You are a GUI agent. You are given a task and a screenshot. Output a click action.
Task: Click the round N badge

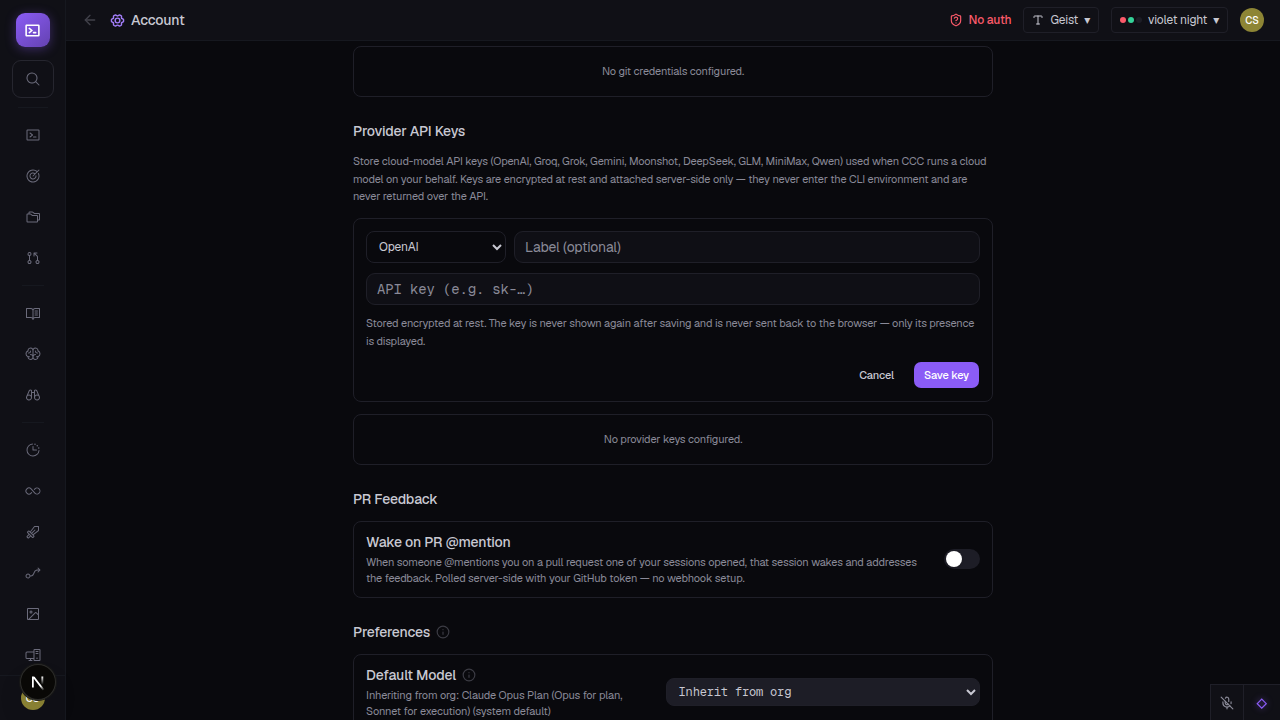(38, 683)
